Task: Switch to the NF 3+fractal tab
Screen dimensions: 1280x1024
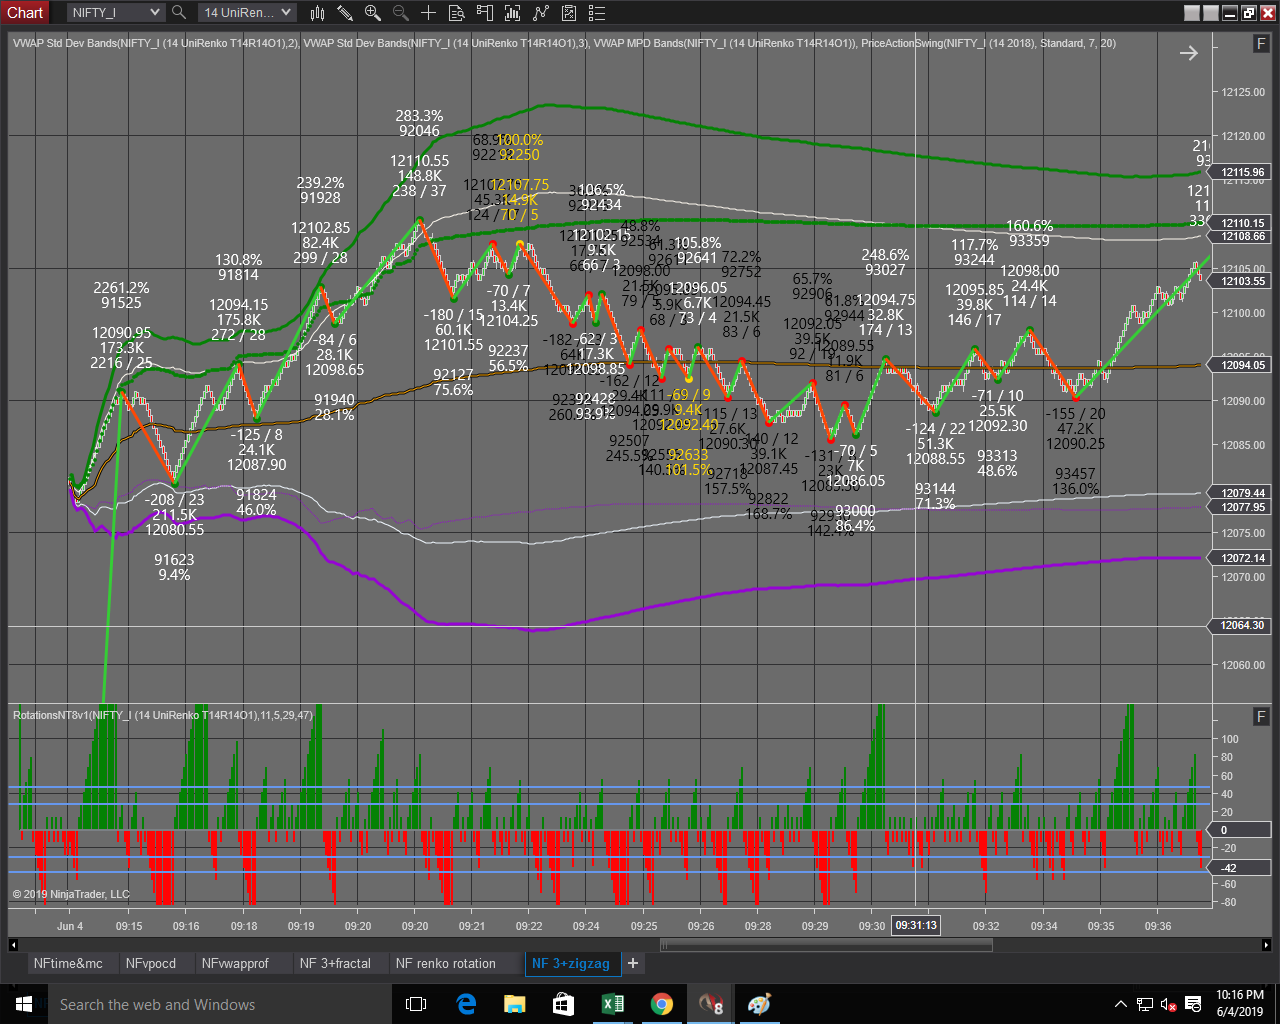Action: pyautogui.click(x=335, y=964)
